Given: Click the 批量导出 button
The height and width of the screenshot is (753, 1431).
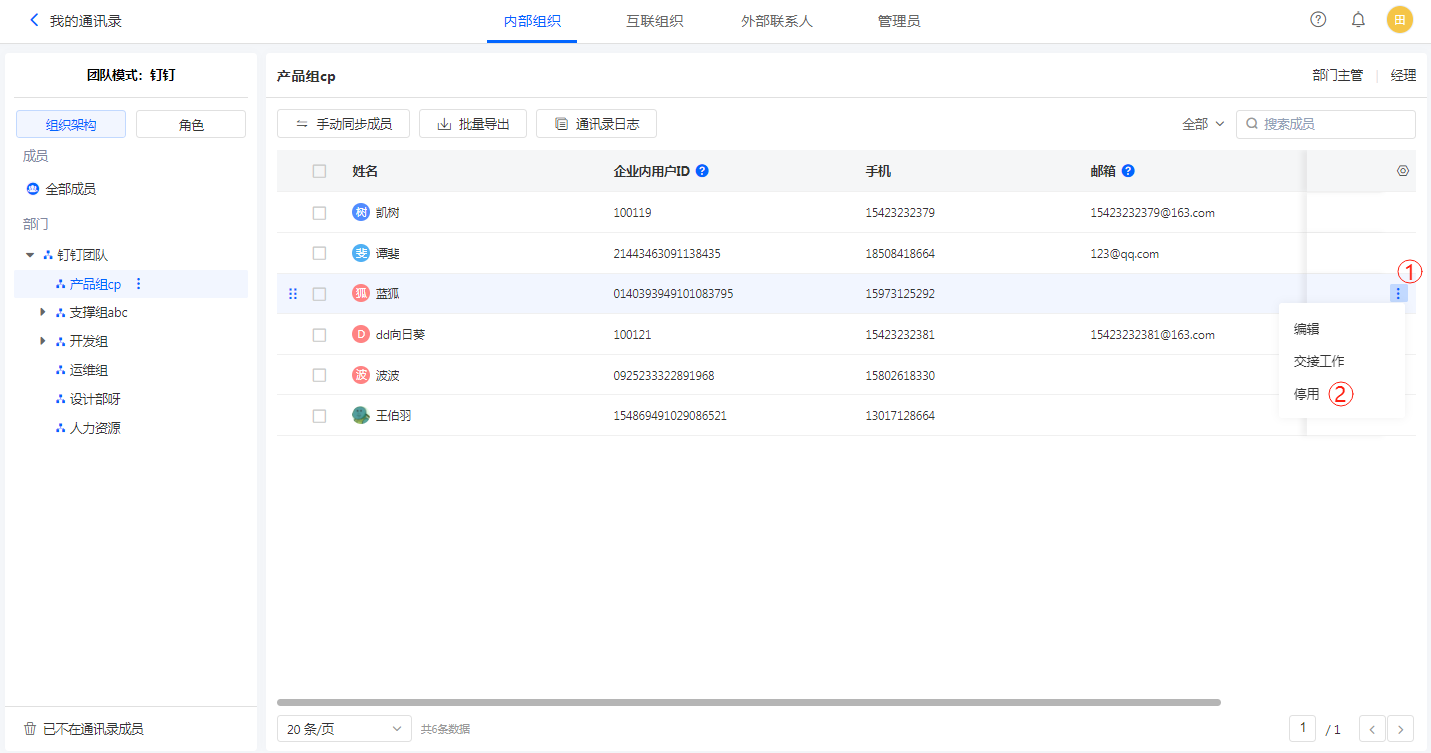Looking at the screenshot, I should (473, 124).
